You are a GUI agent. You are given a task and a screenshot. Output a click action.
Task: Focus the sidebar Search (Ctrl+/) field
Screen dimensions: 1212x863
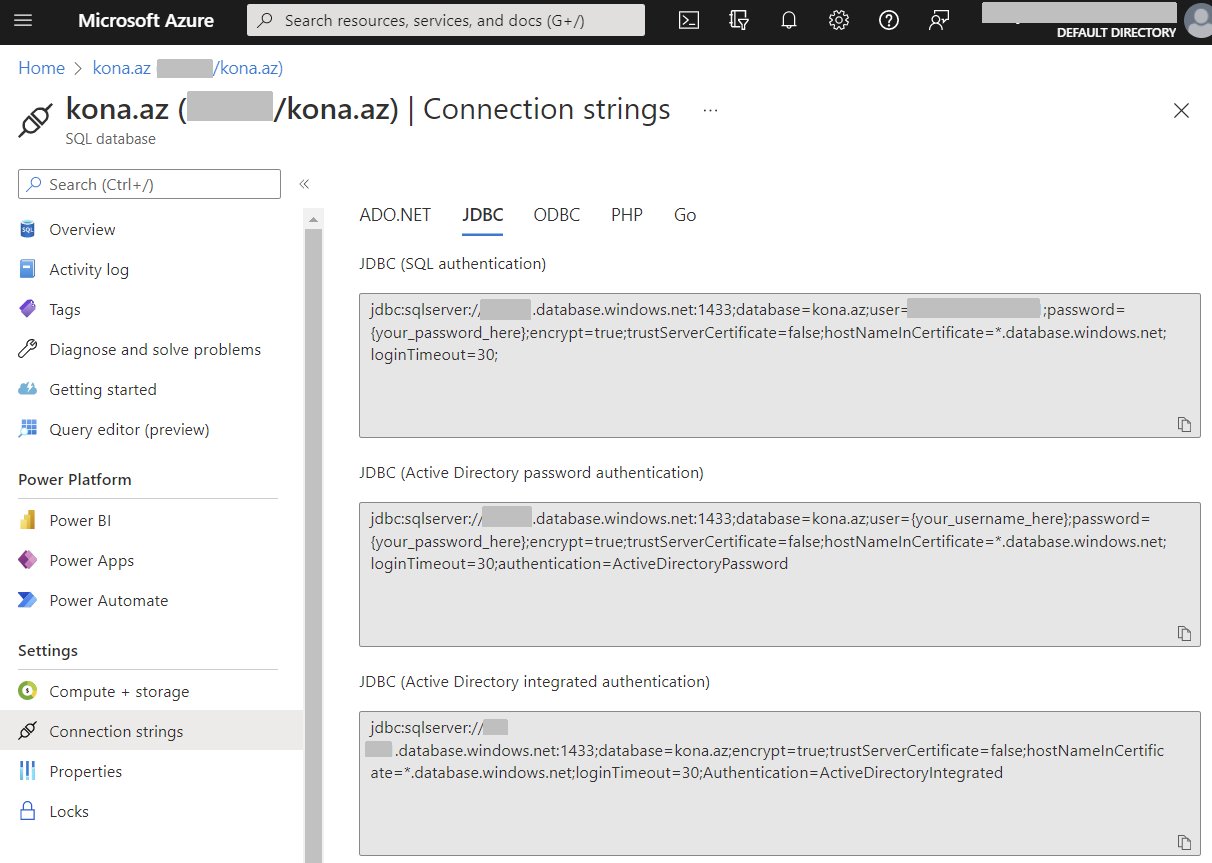149,184
